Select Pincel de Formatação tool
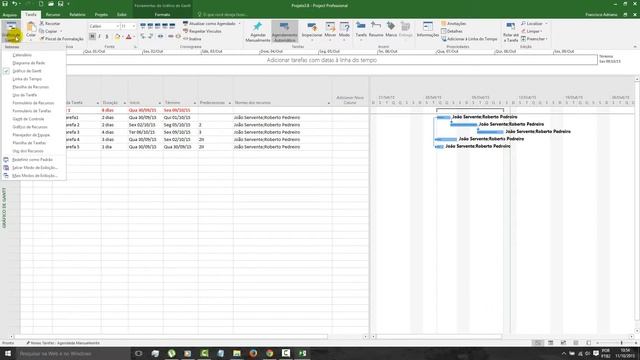The height and width of the screenshot is (360, 640). 62,39
